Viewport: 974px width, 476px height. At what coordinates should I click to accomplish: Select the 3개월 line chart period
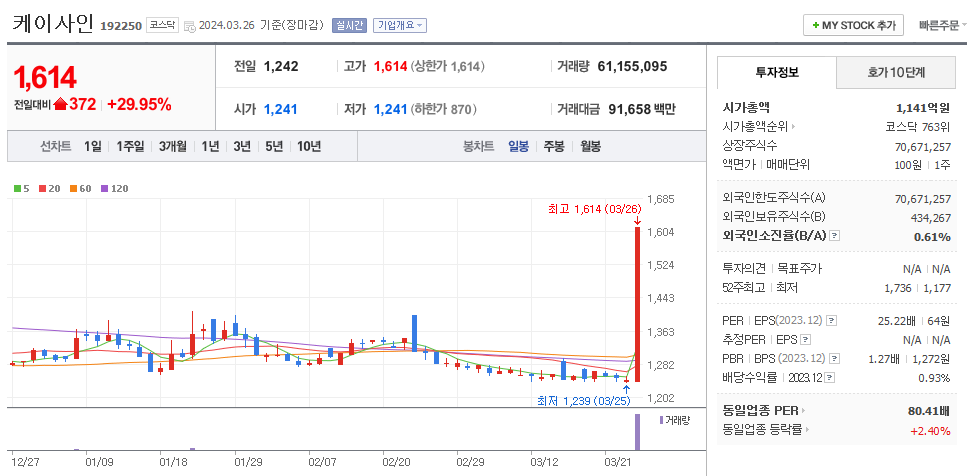pos(172,147)
